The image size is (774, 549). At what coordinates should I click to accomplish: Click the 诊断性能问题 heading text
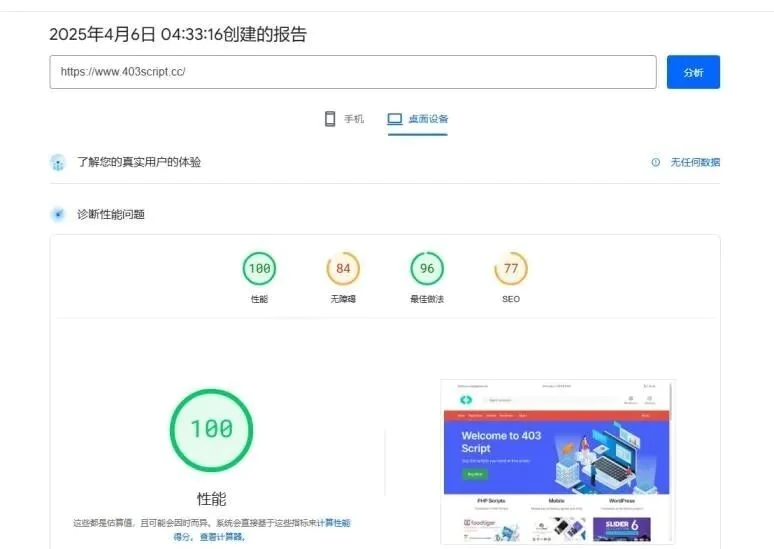111,214
